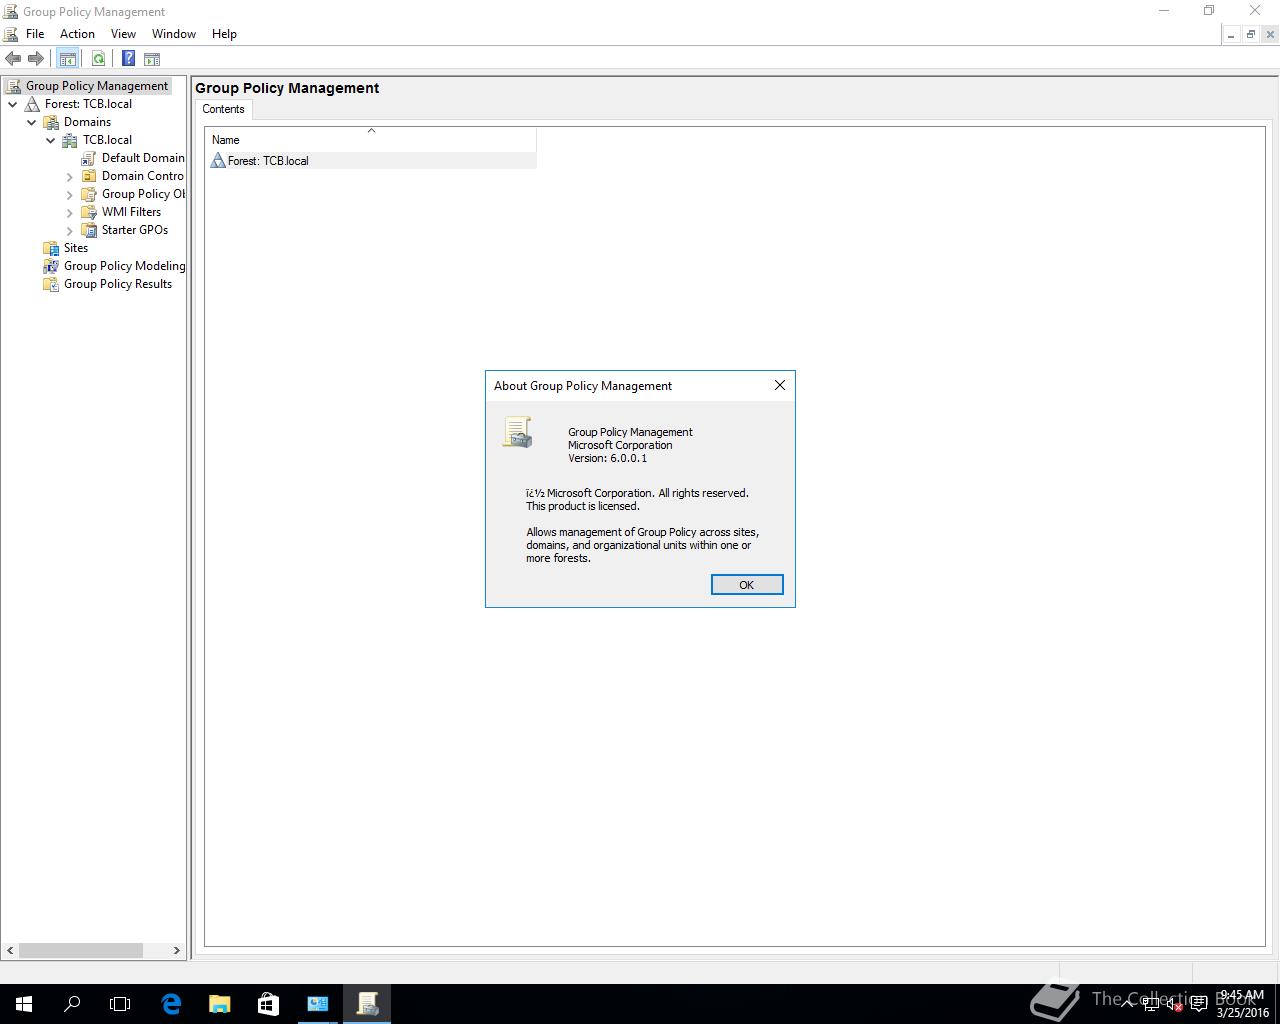Toggle the Show/Hide Action Pane toolbar icon
The width and height of the screenshot is (1280, 1024).
pyautogui.click(x=152, y=59)
